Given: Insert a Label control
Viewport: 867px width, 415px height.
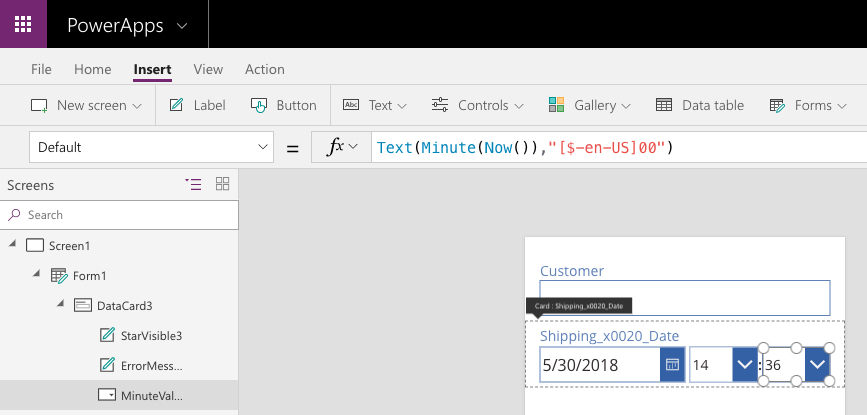Looking at the screenshot, I should coord(197,105).
